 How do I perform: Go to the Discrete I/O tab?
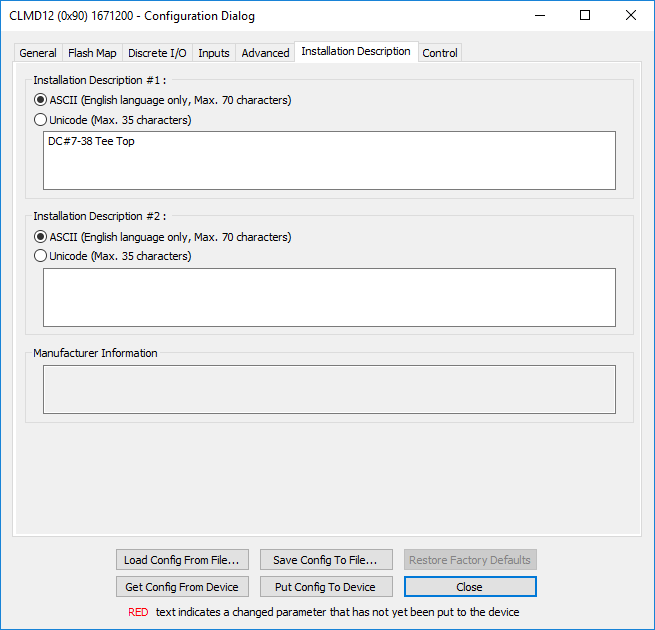click(157, 53)
